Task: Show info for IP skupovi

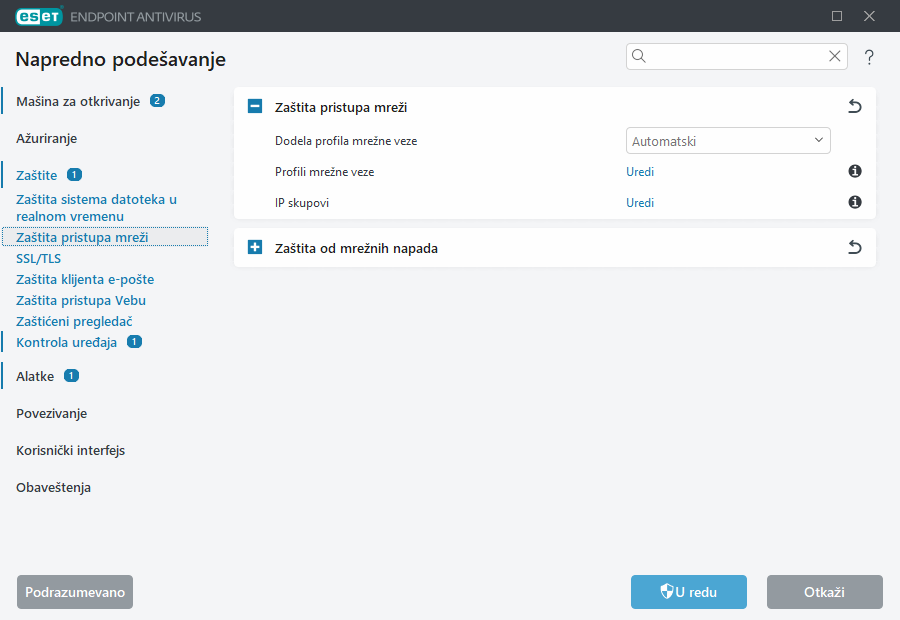Action: point(855,202)
